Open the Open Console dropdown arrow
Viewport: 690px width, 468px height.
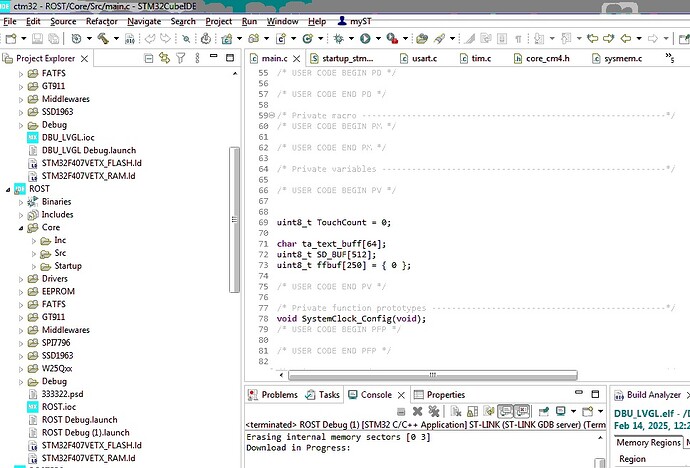tap(600, 411)
